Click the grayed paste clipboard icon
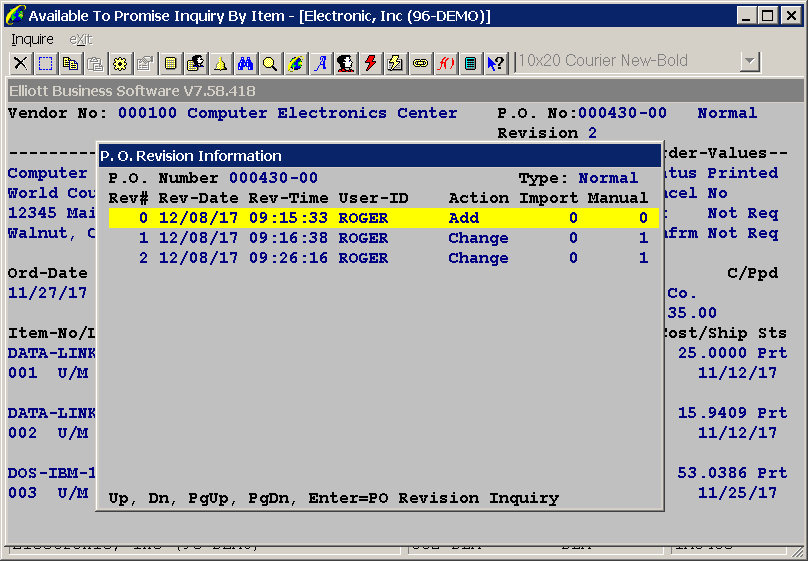This screenshot has width=808, height=561. 95,63
